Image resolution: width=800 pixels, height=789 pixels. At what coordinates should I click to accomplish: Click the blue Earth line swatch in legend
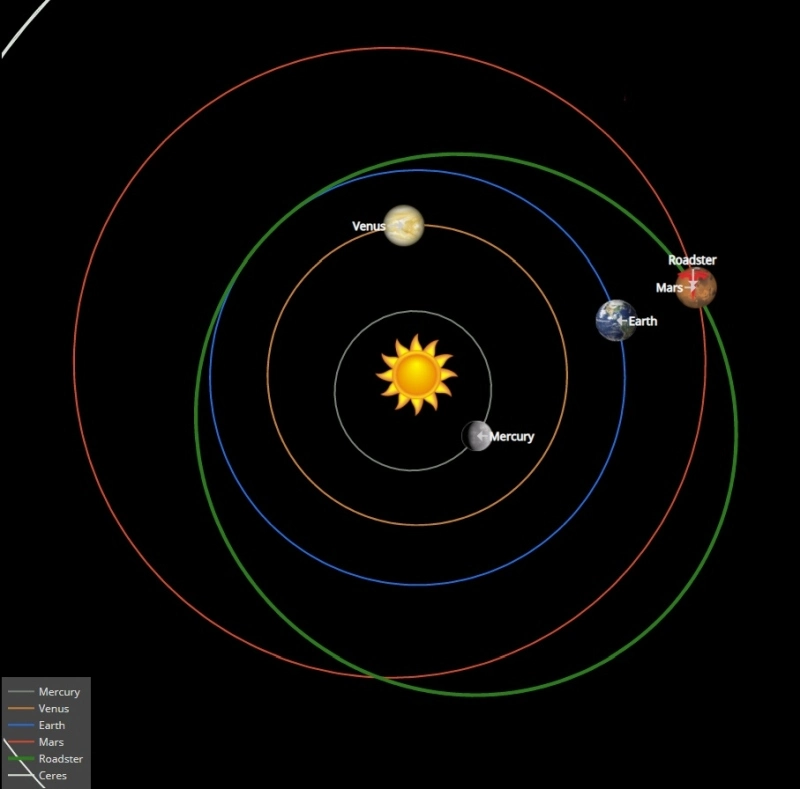click(x=21, y=725)
